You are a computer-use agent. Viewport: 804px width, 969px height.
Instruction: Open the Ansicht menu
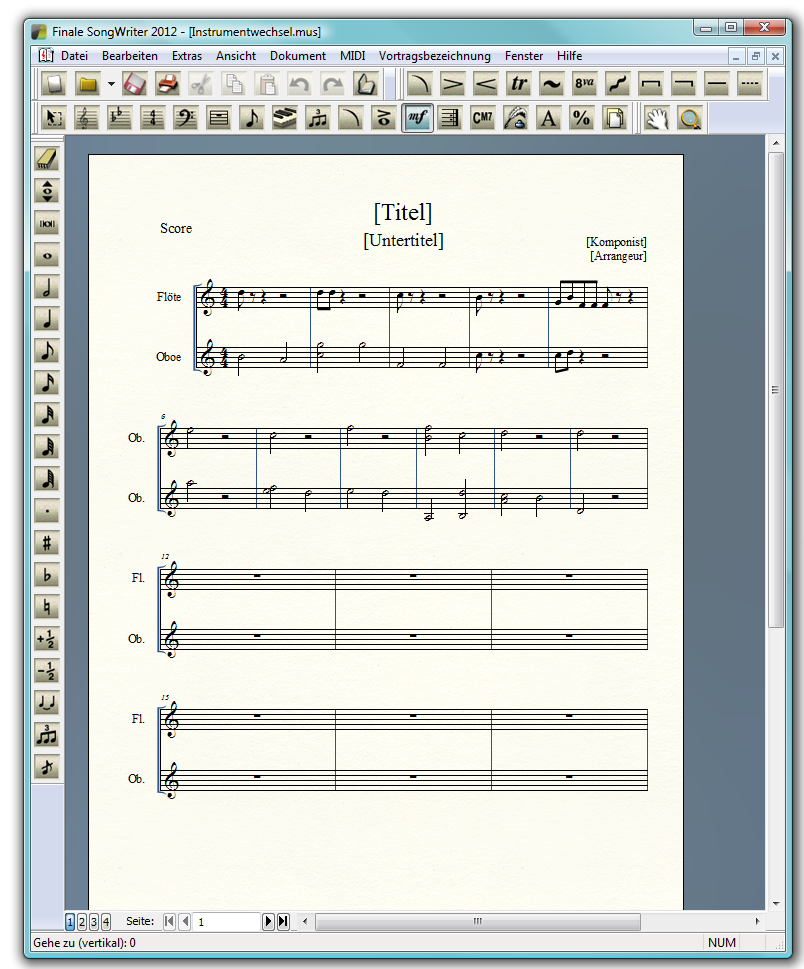click(235, 56)
